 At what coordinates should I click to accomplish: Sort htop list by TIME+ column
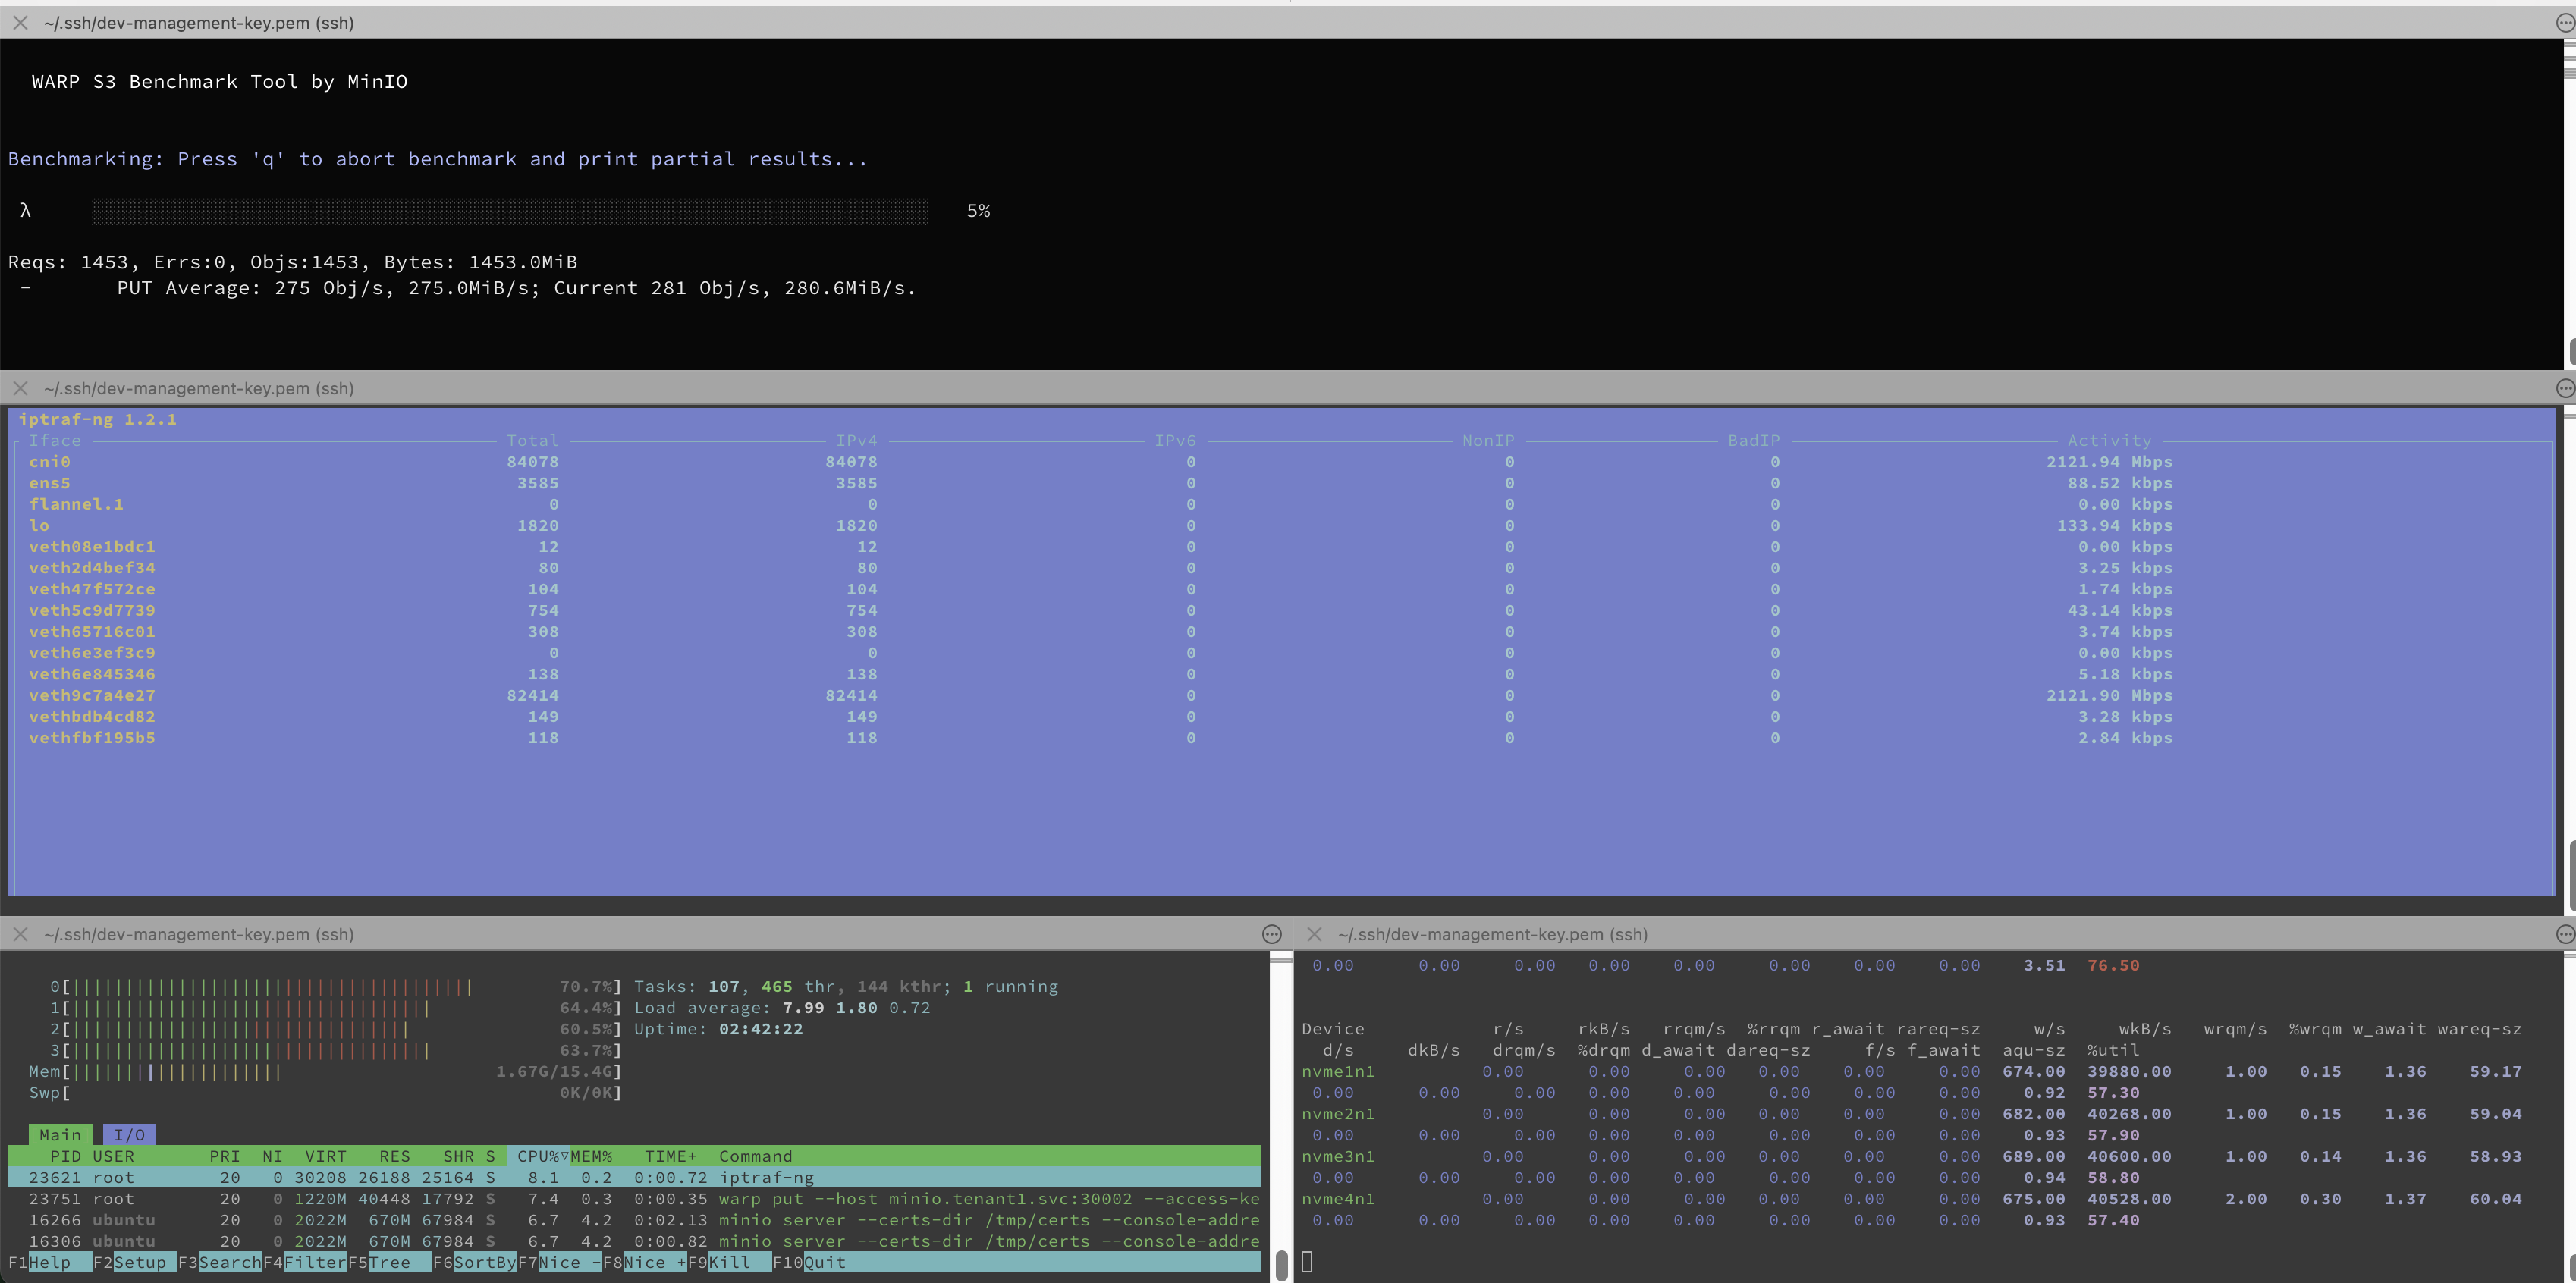pyautogui.click(x=670, y=1156)
